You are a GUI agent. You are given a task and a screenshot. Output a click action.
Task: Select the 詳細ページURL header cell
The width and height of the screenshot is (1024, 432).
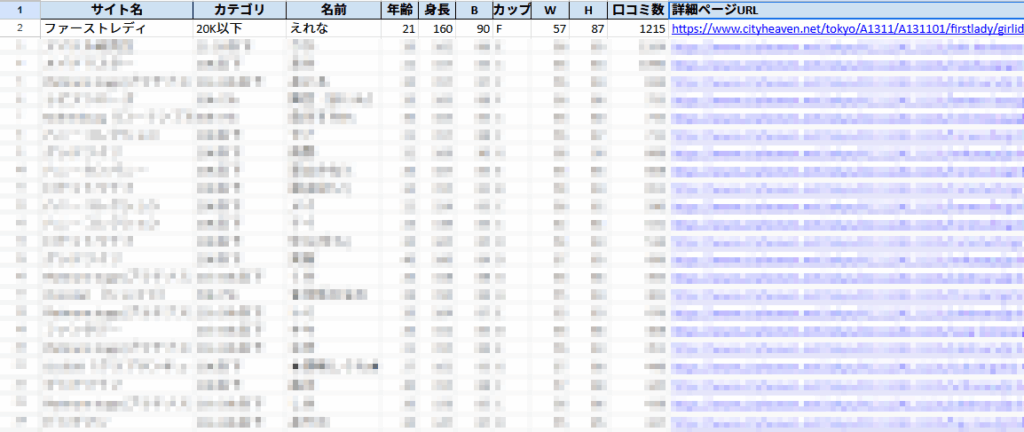tap(846, 10)
